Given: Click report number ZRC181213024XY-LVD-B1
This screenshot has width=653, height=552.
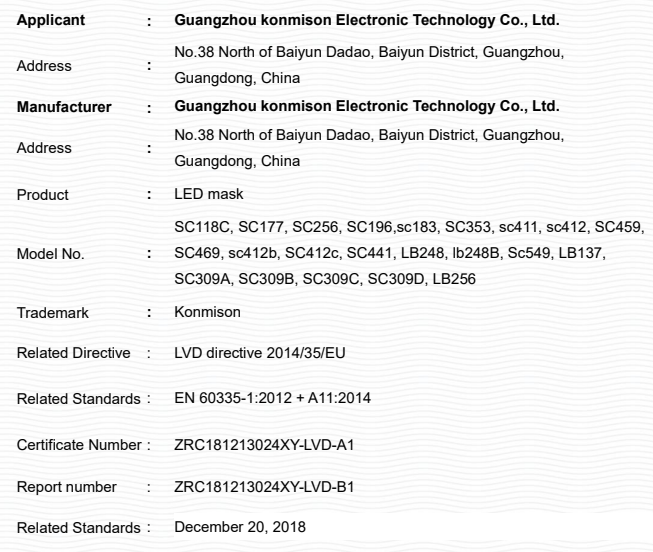Looking at the screenshot, I should pos(264,487).
